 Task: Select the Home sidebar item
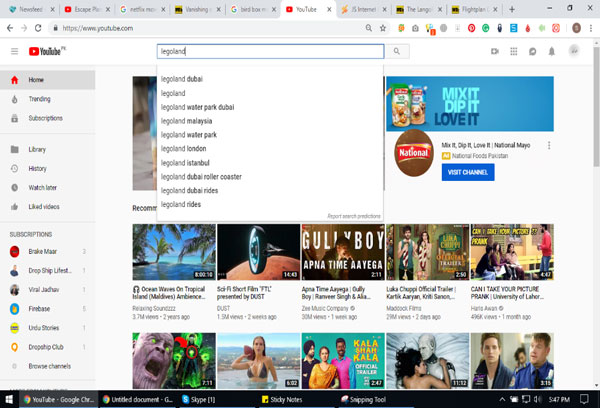47,80
